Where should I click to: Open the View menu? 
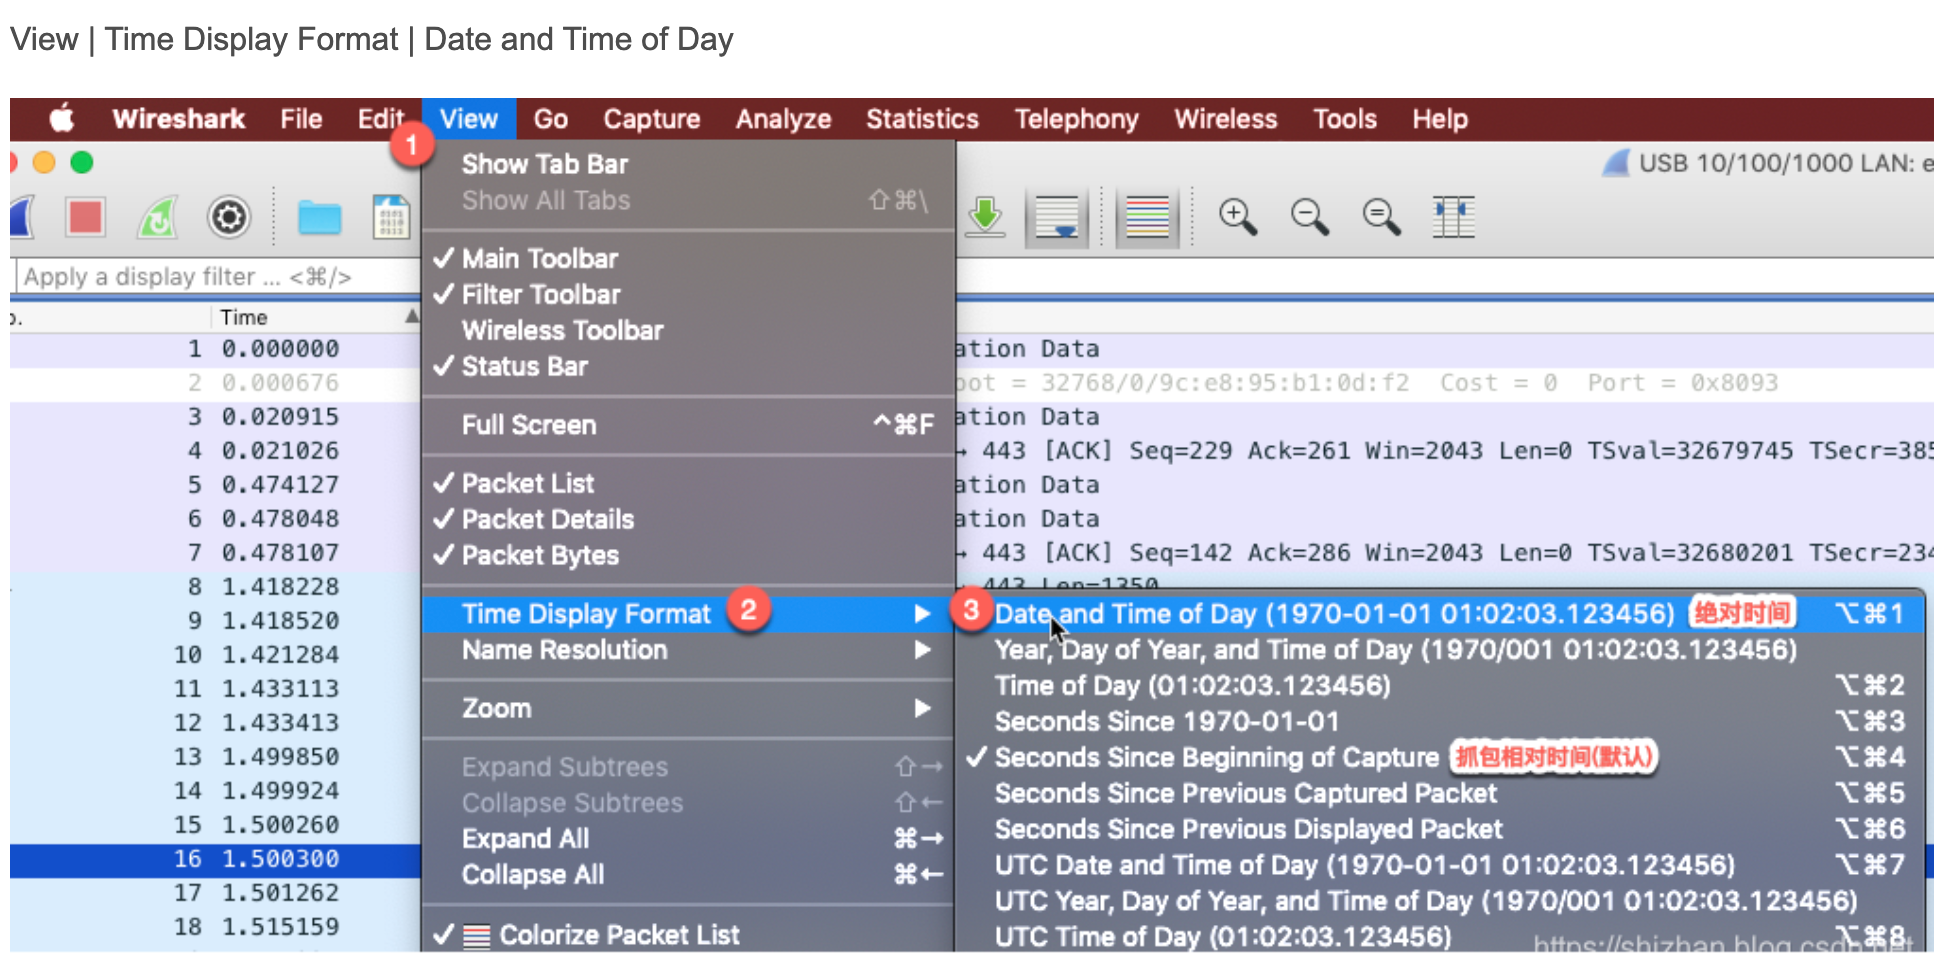[469, 119]
